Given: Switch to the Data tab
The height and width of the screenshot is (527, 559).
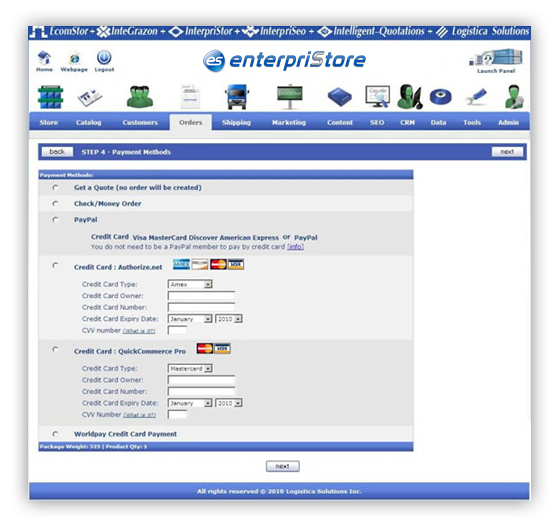Looking at the screenshot, I should pyautogui.click(x=438, y=122).
